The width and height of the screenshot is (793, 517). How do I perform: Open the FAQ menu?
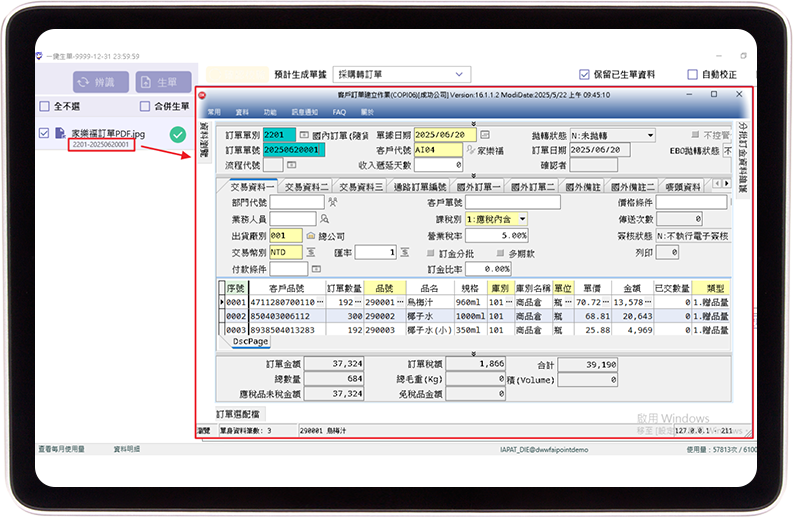(x=339, y=112)
